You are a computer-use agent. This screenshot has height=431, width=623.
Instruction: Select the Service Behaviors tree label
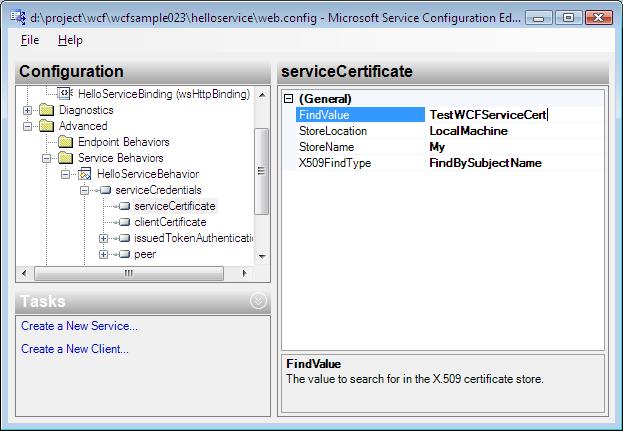[x=120, y=158]
